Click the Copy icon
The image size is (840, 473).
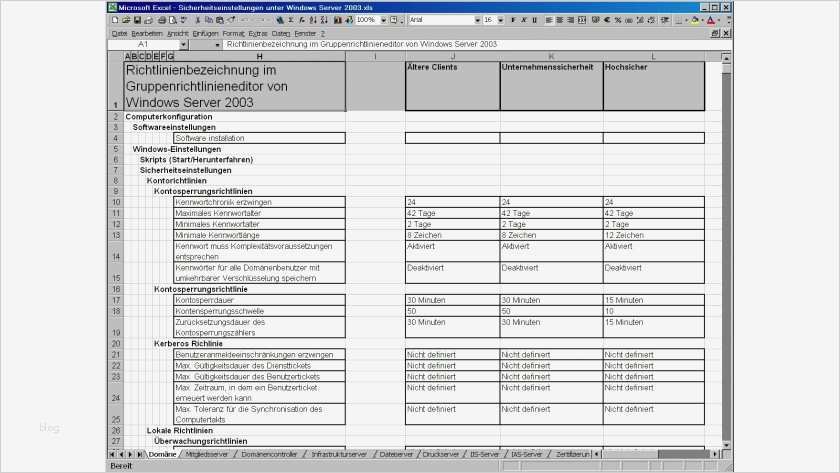(x=209, y=20)
